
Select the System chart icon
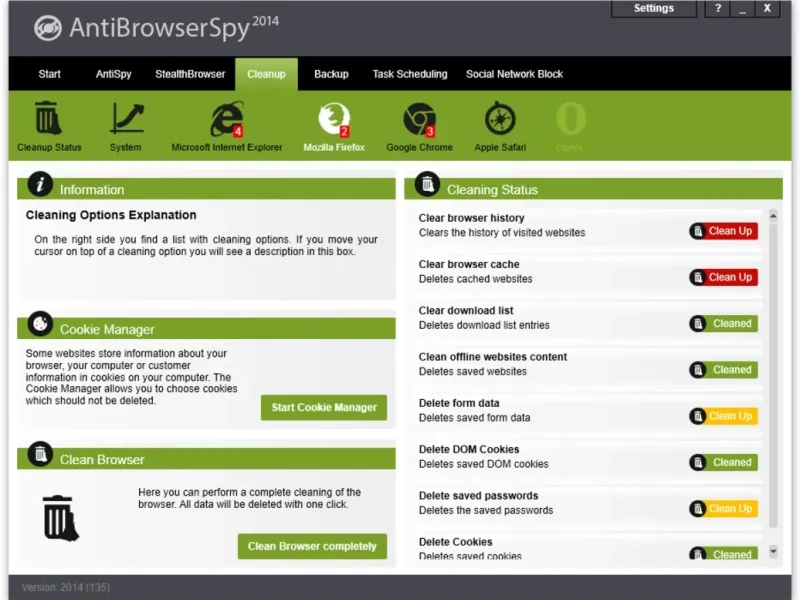pyautogui.click(x=127, y=118)
